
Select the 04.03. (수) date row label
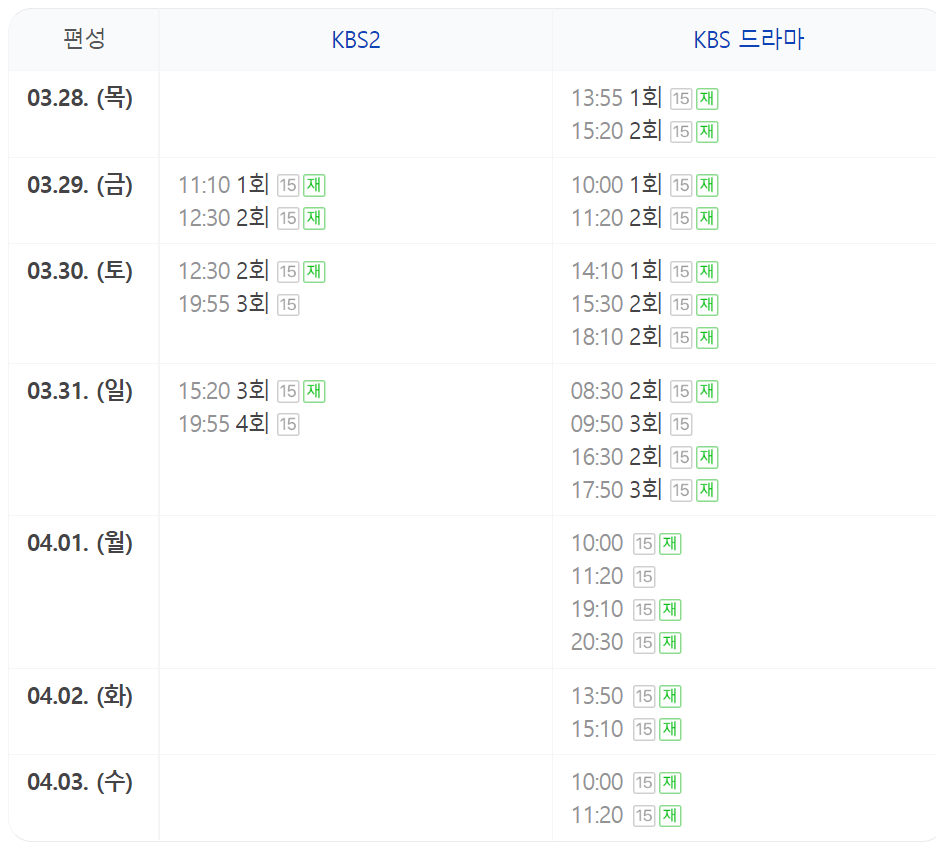[x=80, y=782]
